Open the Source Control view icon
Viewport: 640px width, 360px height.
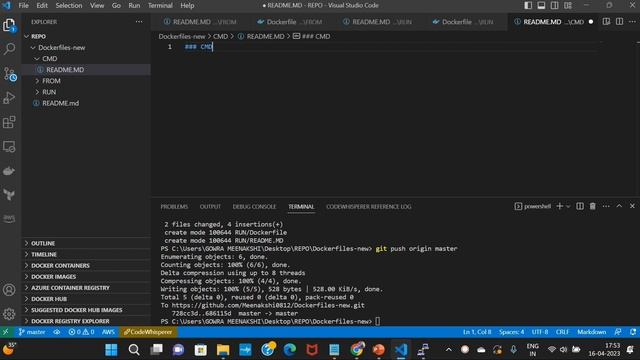9,74
